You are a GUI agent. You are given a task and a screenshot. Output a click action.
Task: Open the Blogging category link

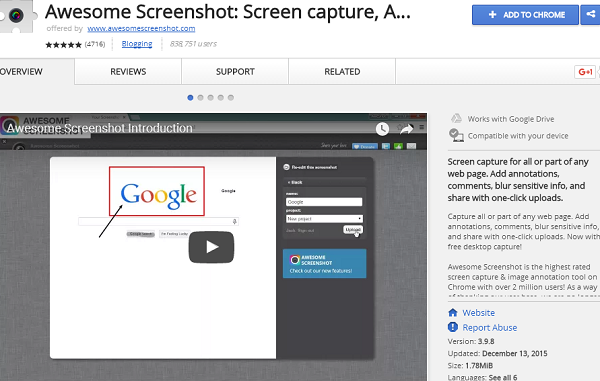137,44
